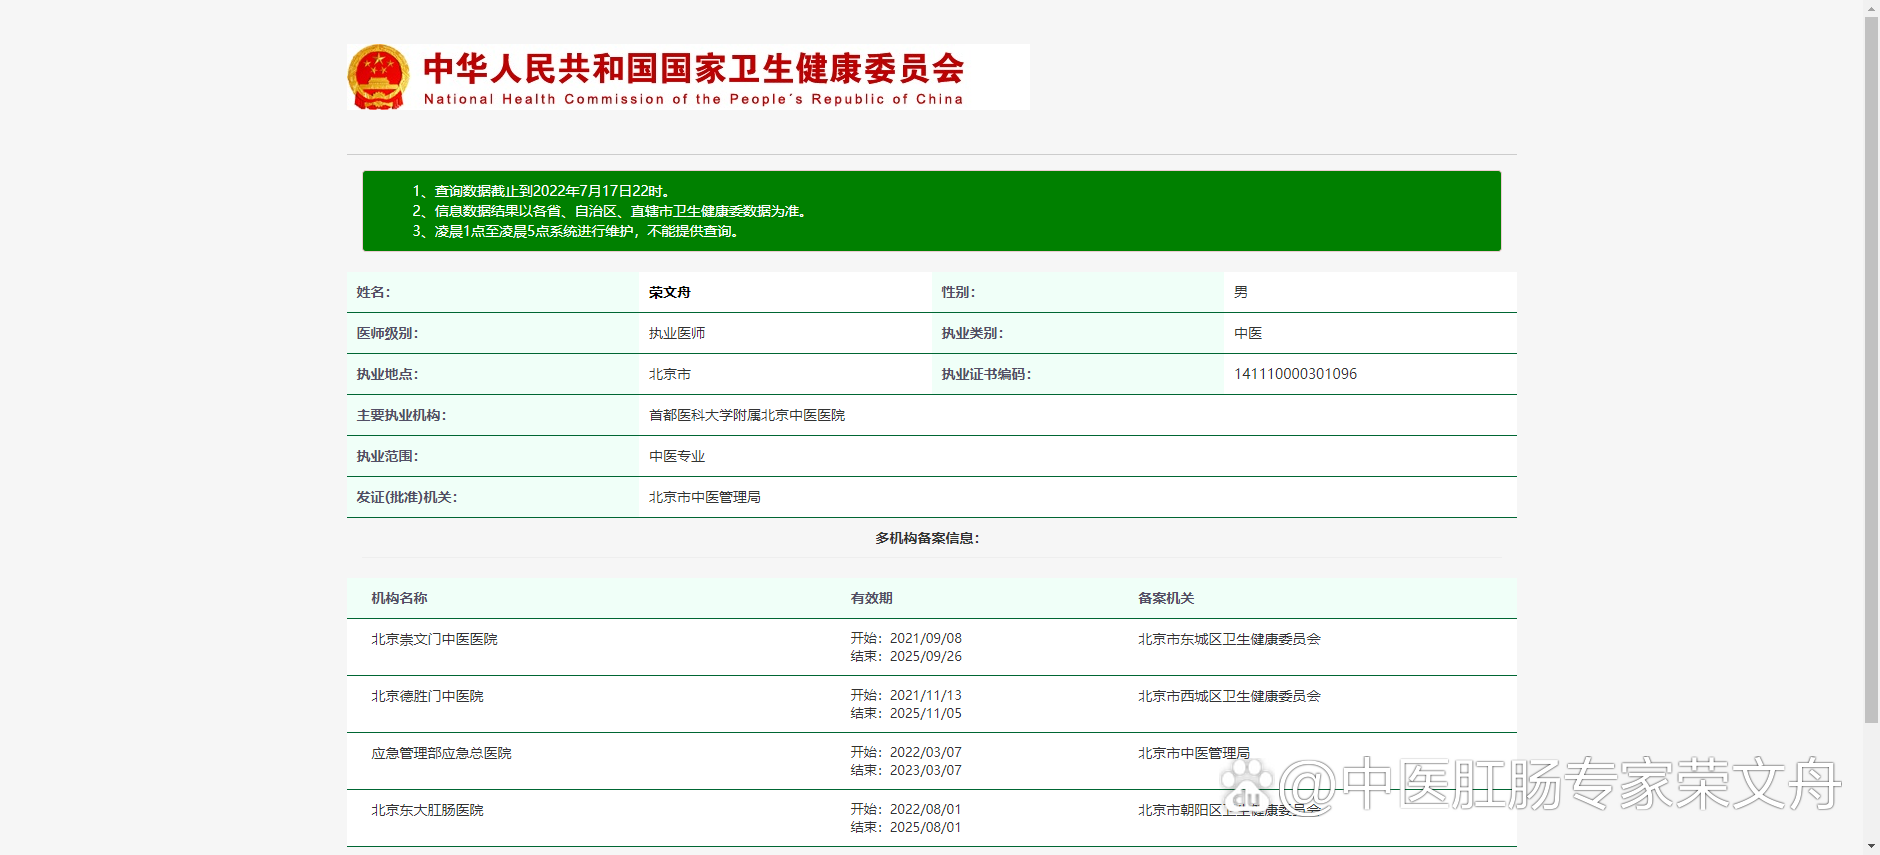Click 北京市中医管理局 in the 应急总医院 row
The height and width of the screenshot is (855, 1880).
pyautogui.click(x=1193, y=753)
